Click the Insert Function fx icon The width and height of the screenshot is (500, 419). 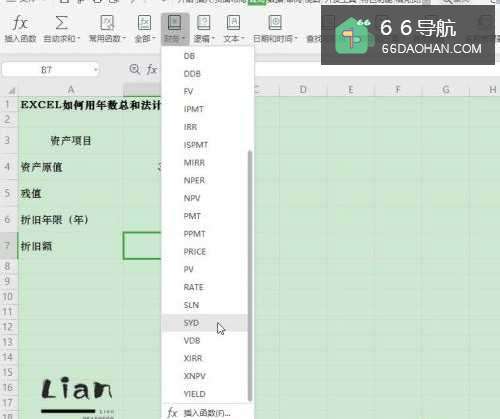click(20, 23)
